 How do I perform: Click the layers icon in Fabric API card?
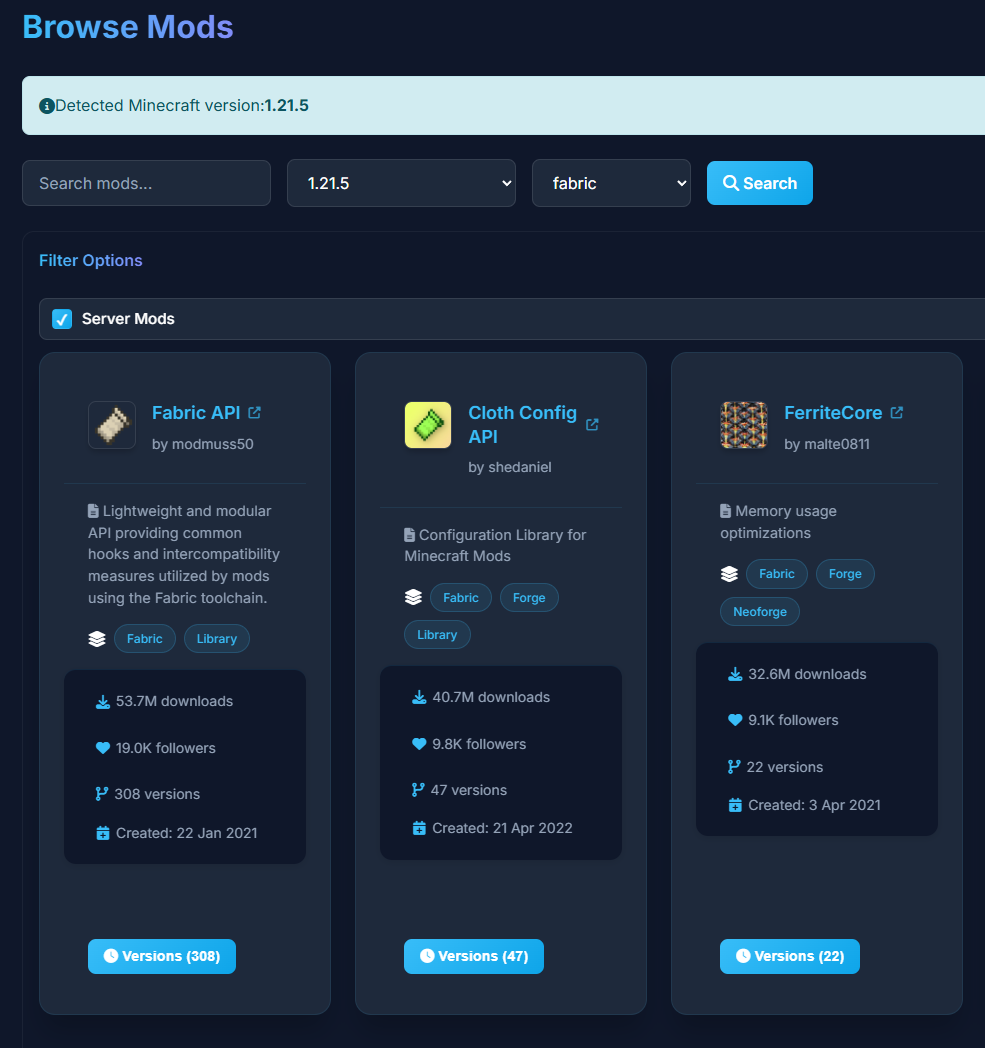click(97, 639)
